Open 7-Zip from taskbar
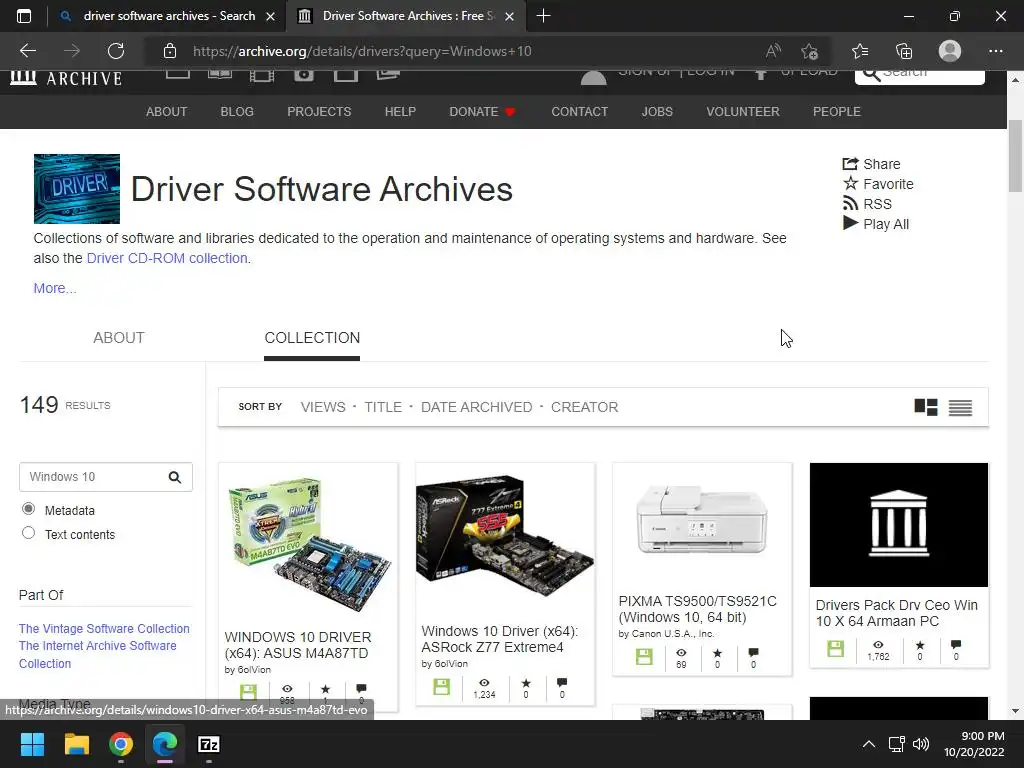This screenshot has height=768, width=1024. tap(209, 744)
